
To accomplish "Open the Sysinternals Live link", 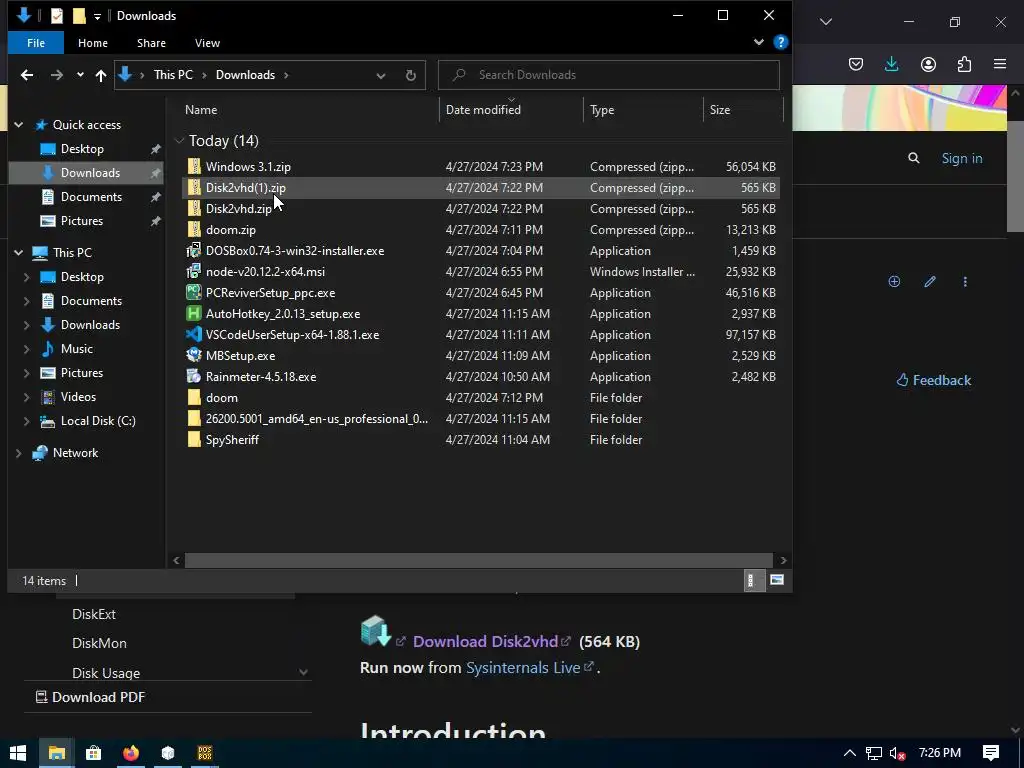I will point(523,667).
